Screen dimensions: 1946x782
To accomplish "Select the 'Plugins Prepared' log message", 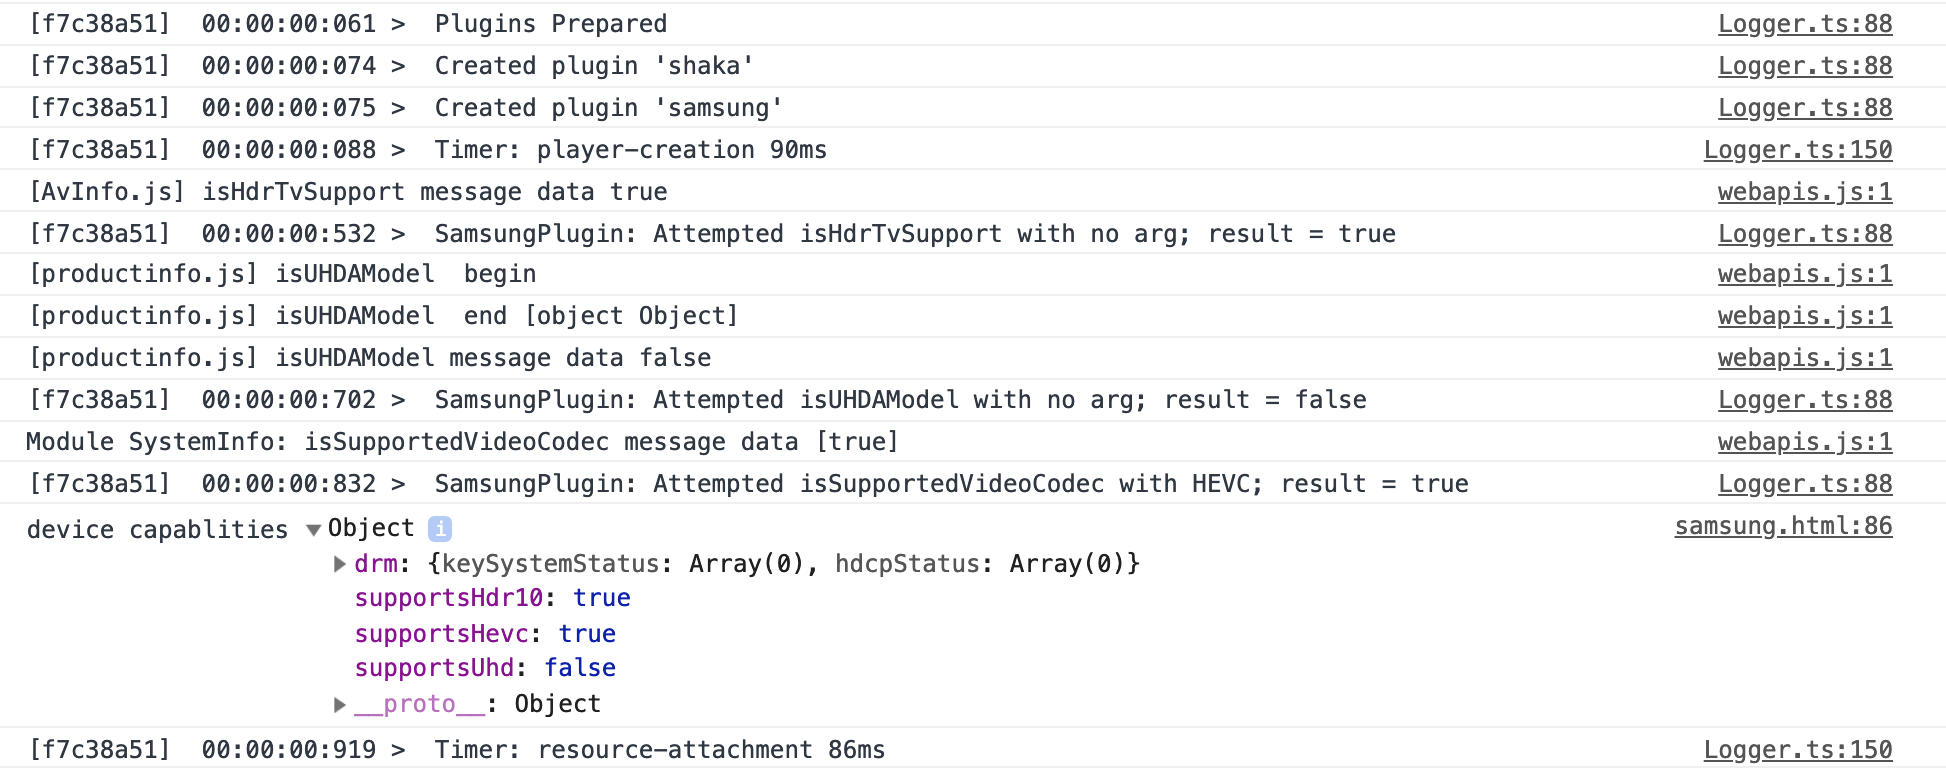I will [550, 24].
